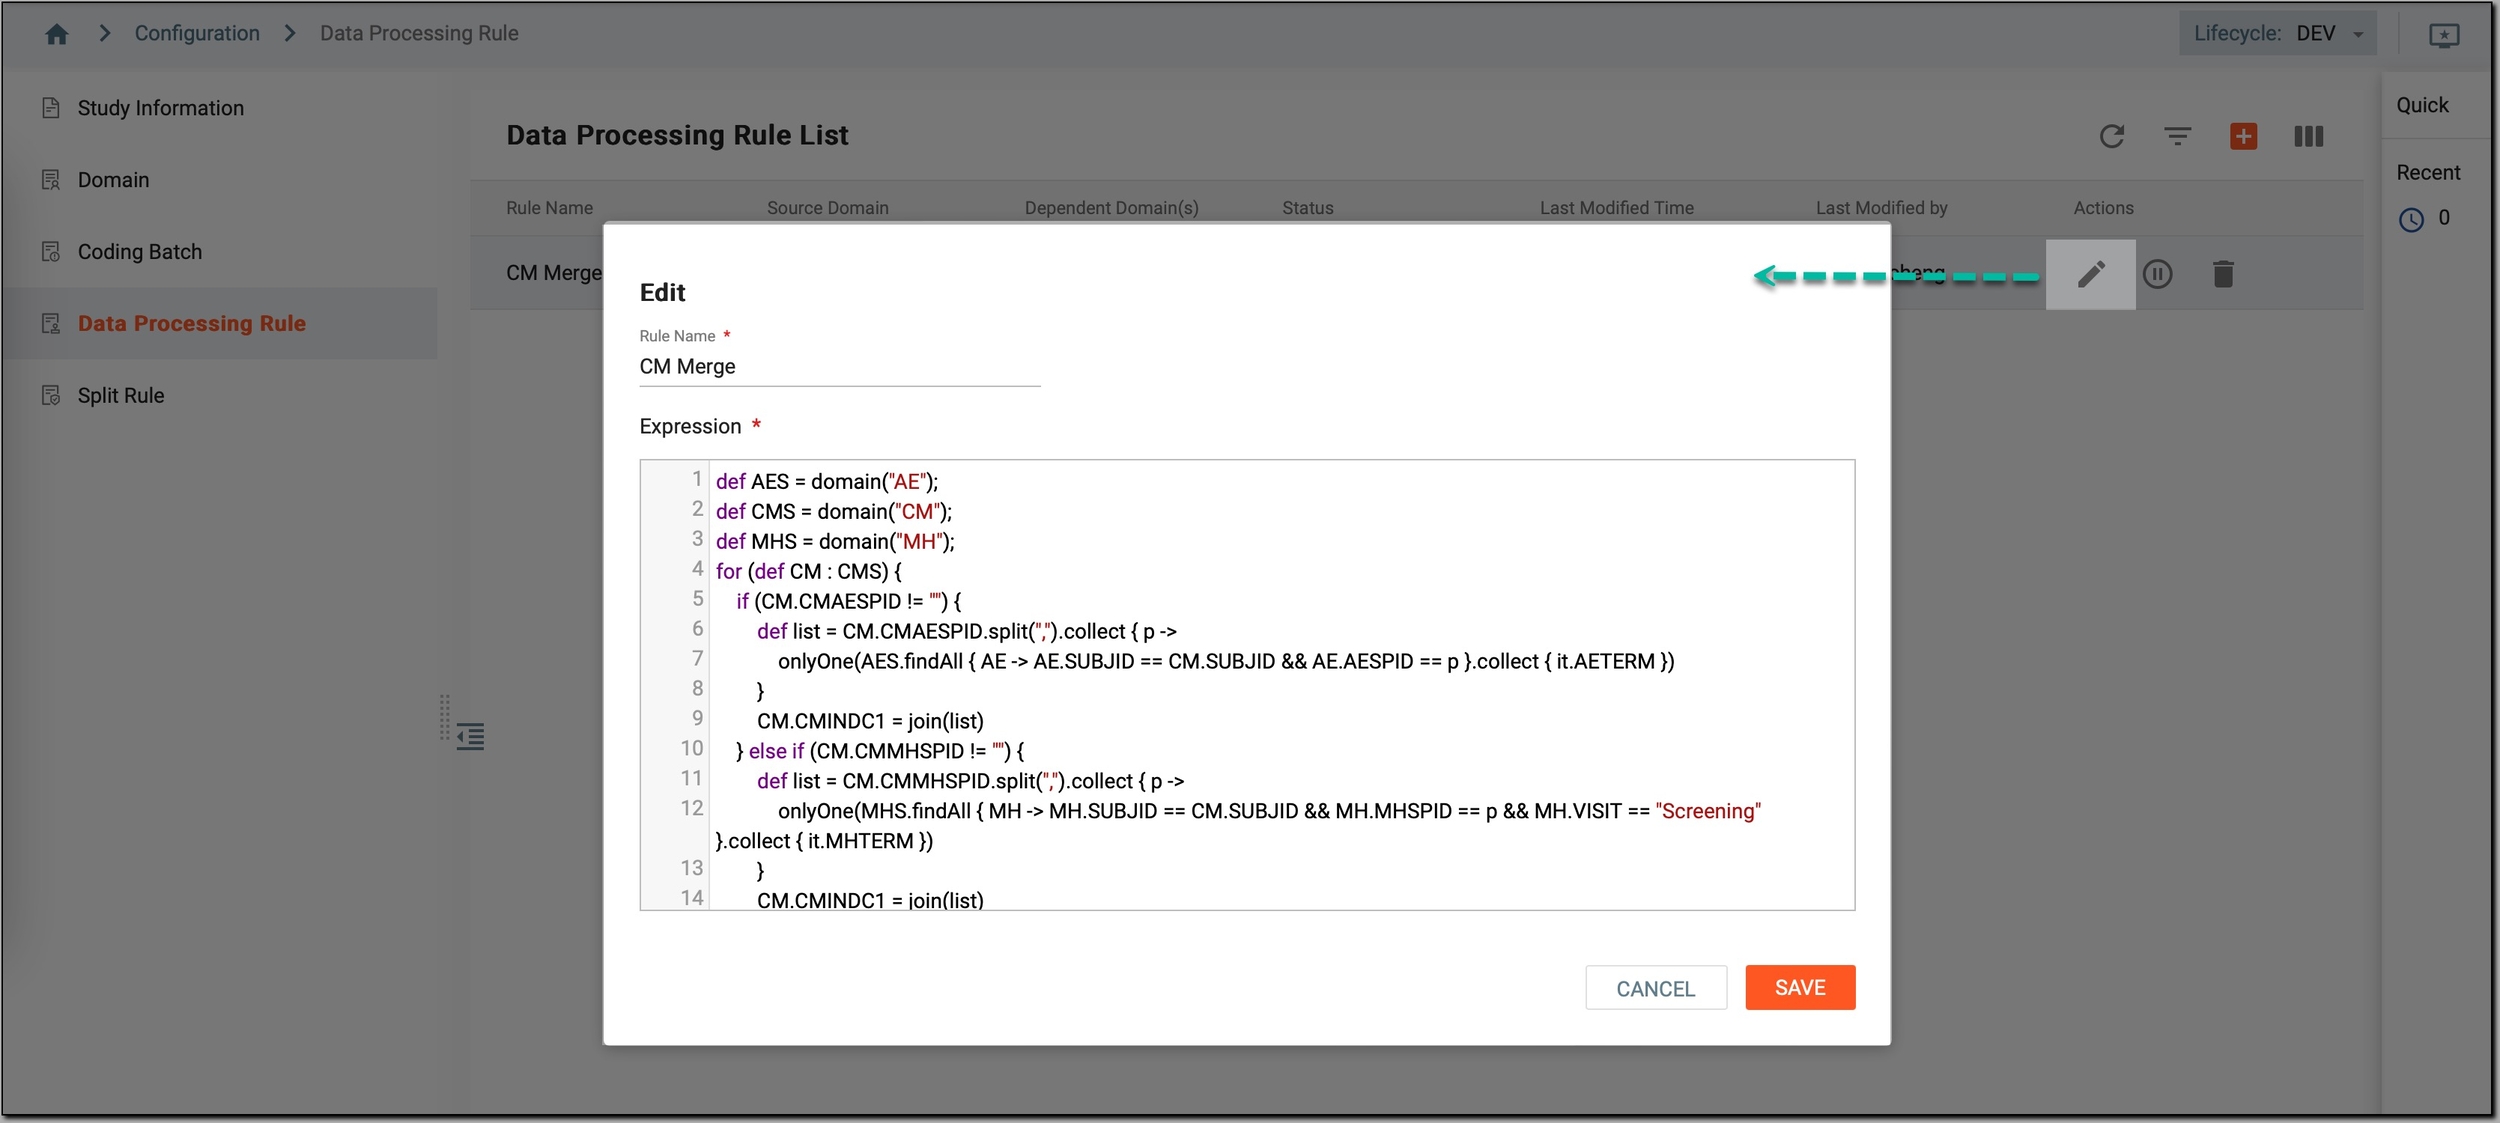Image resolution: width=2500 pixels, height=1123 pixels.
Task: Click the presentation screen icon in header
Action: click(2444, 35)
